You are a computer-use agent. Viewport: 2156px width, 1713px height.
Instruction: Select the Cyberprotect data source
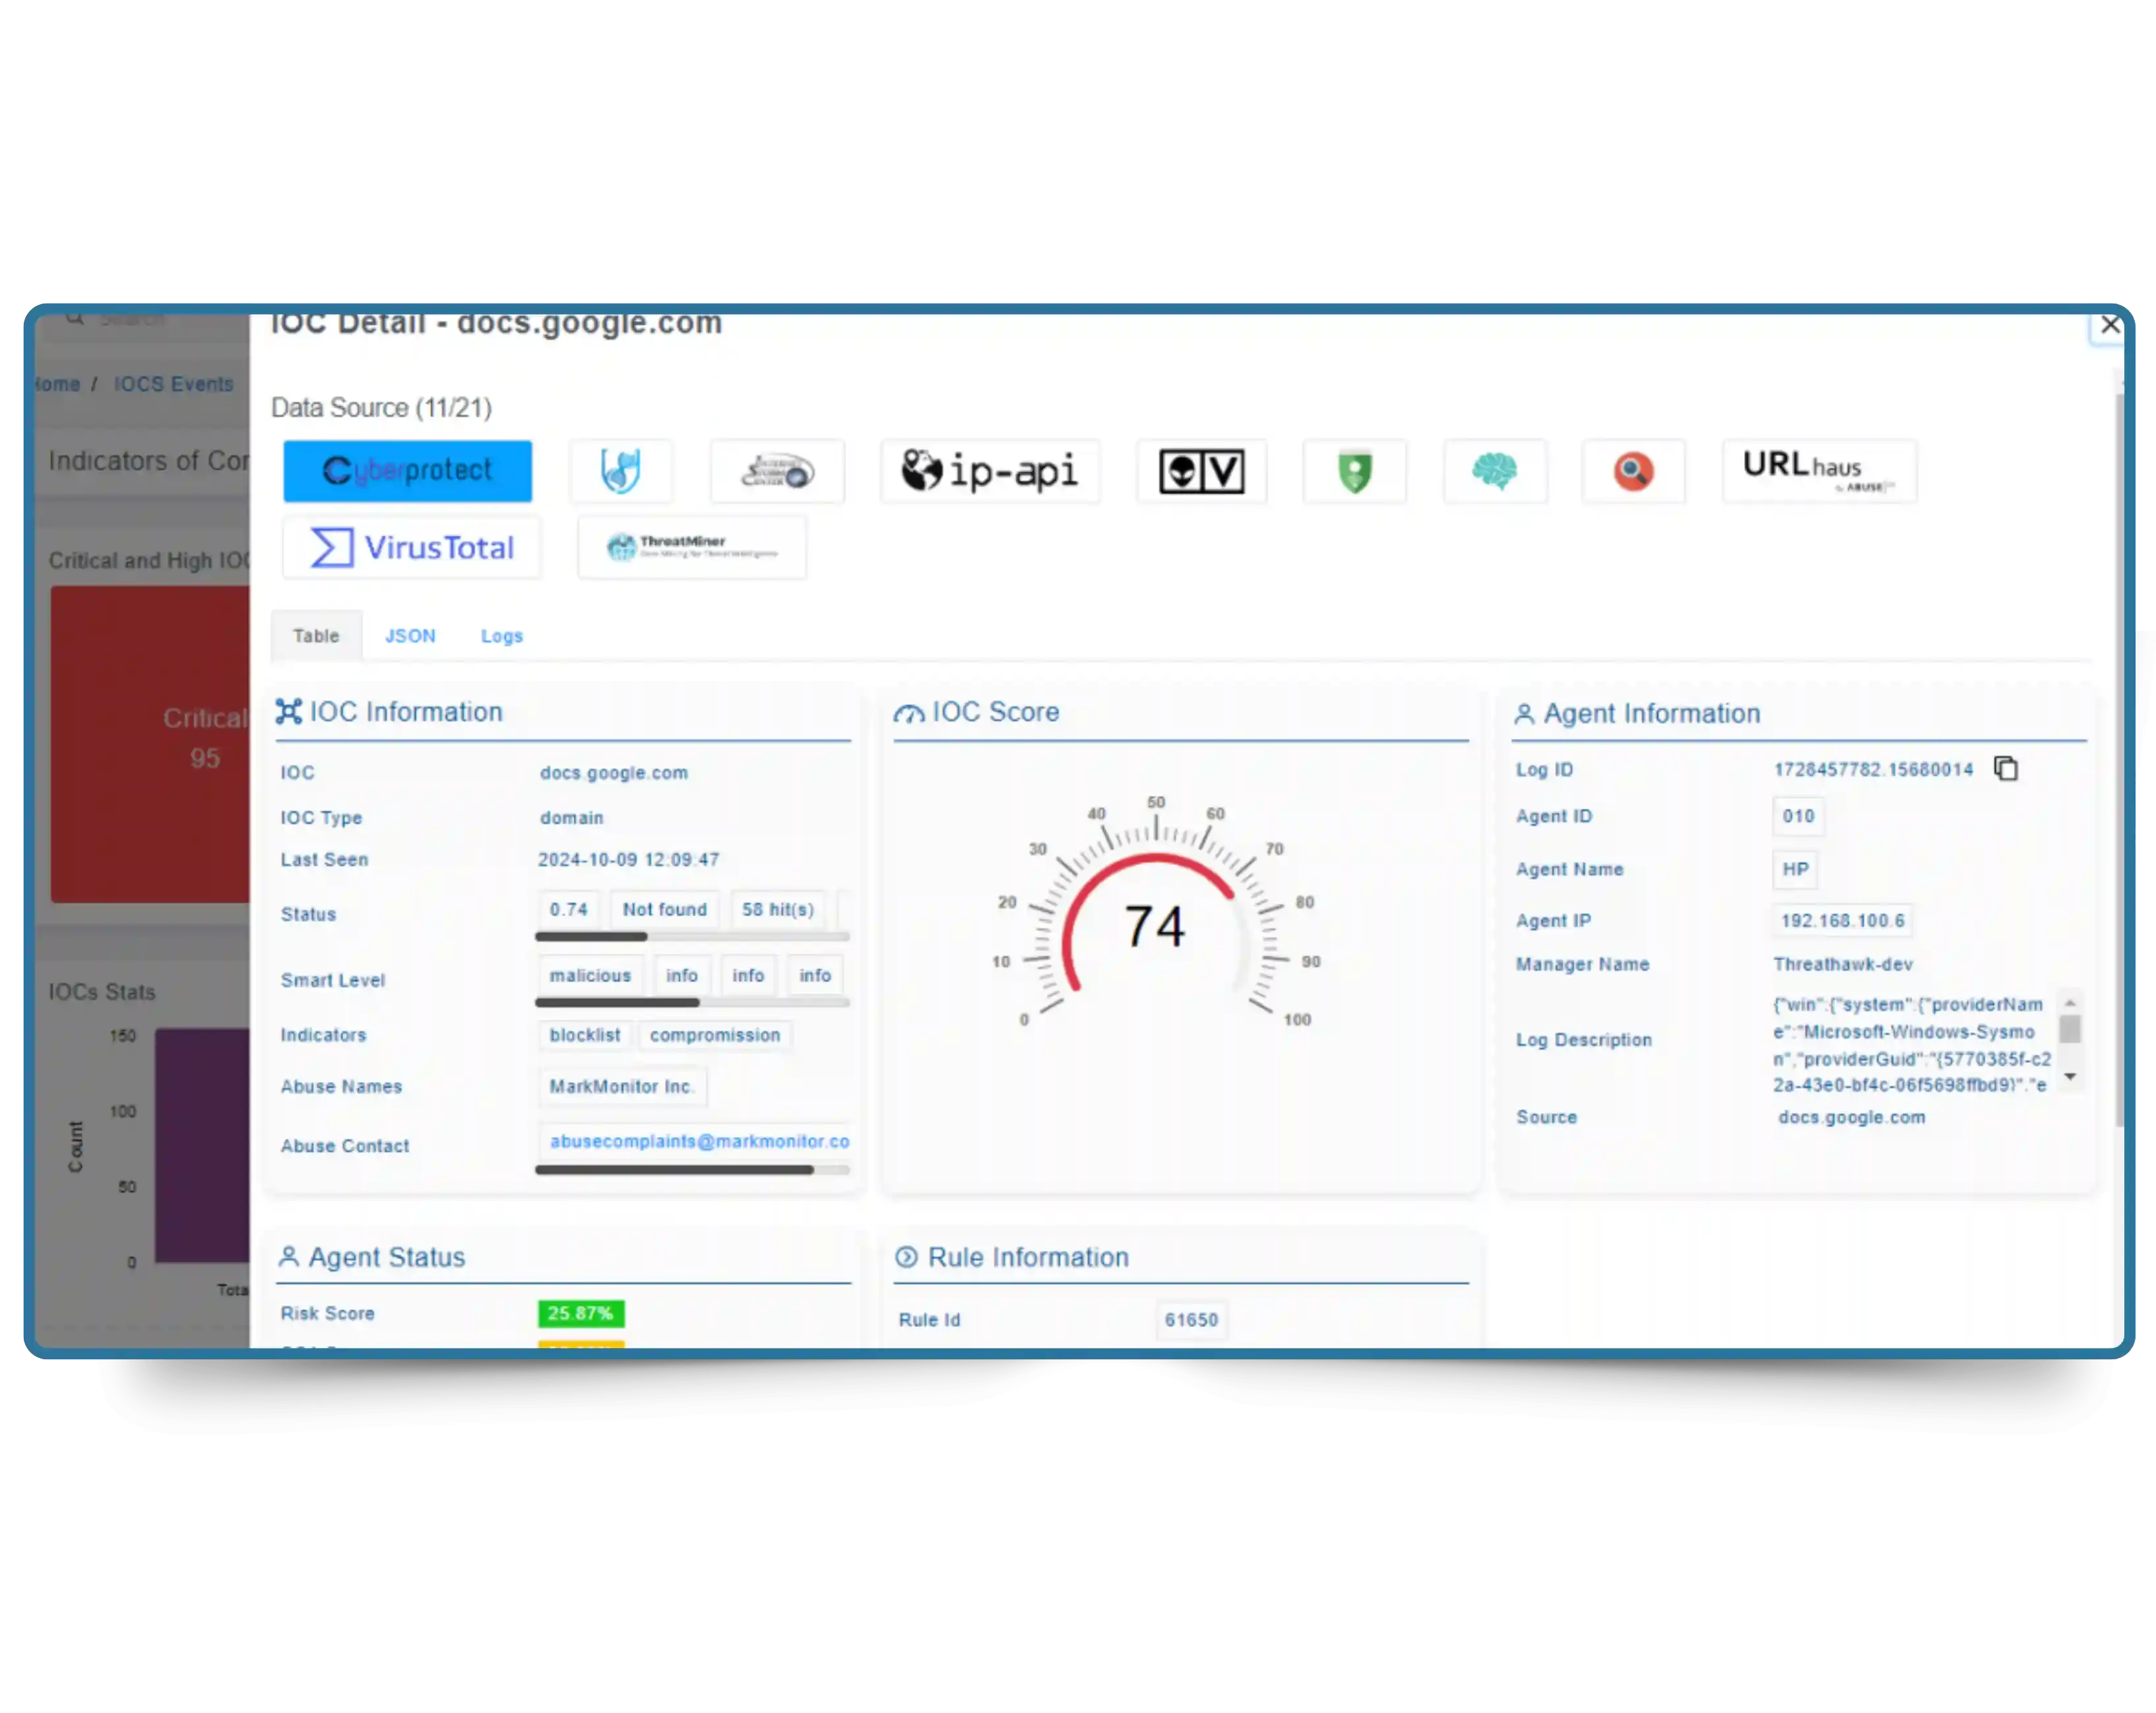pyautogui.click(x=407, y=471)
